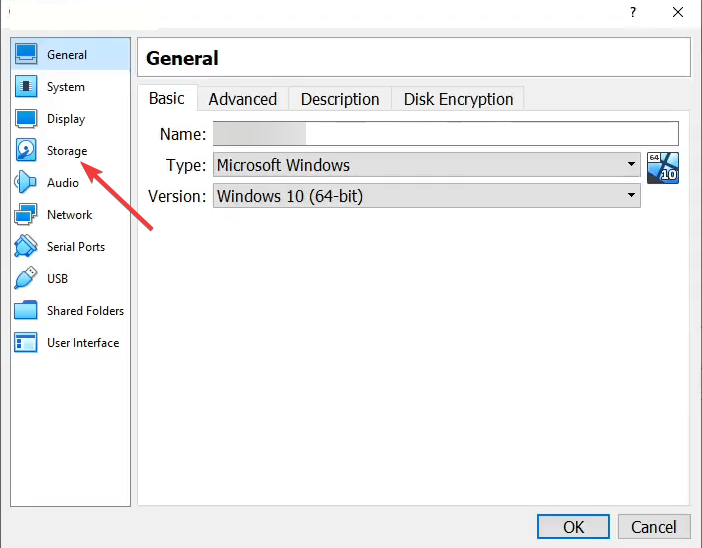Viewport: 702px width, 548px height.
Task: Expand the Type dropdown
Action: [x=426, y=165]
